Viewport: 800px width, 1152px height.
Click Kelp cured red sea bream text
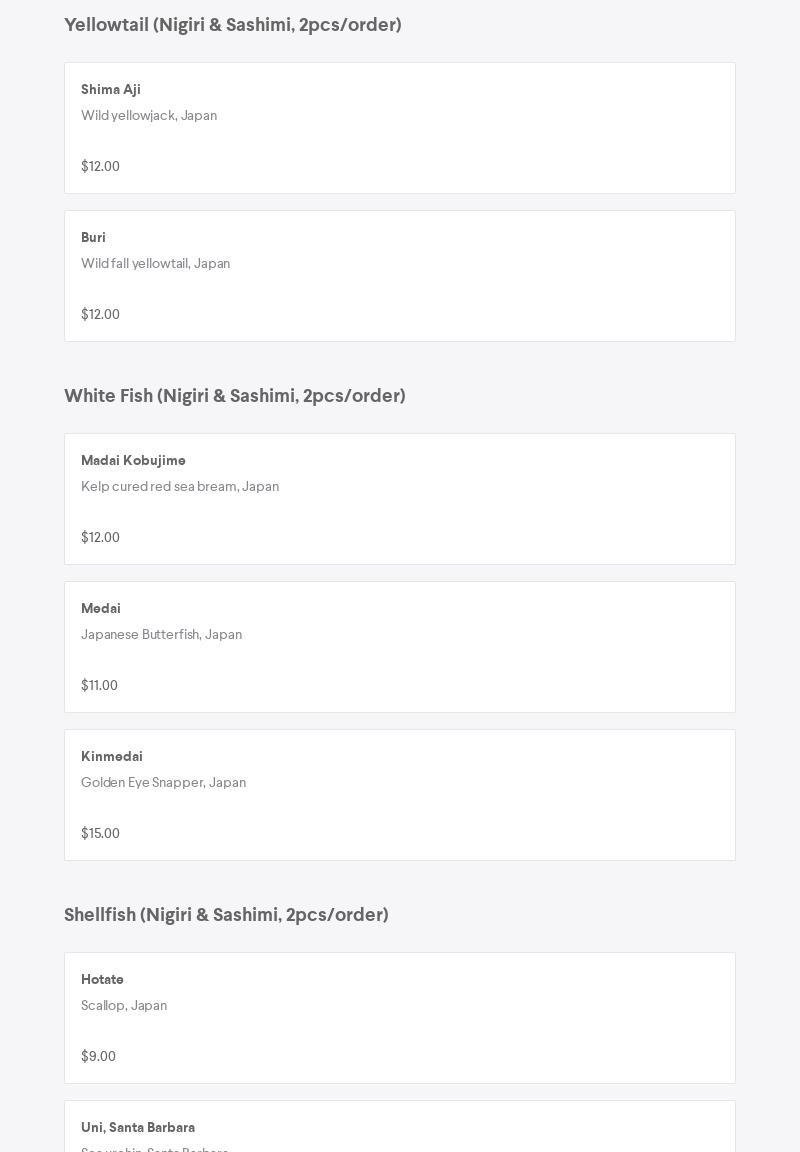180,487
